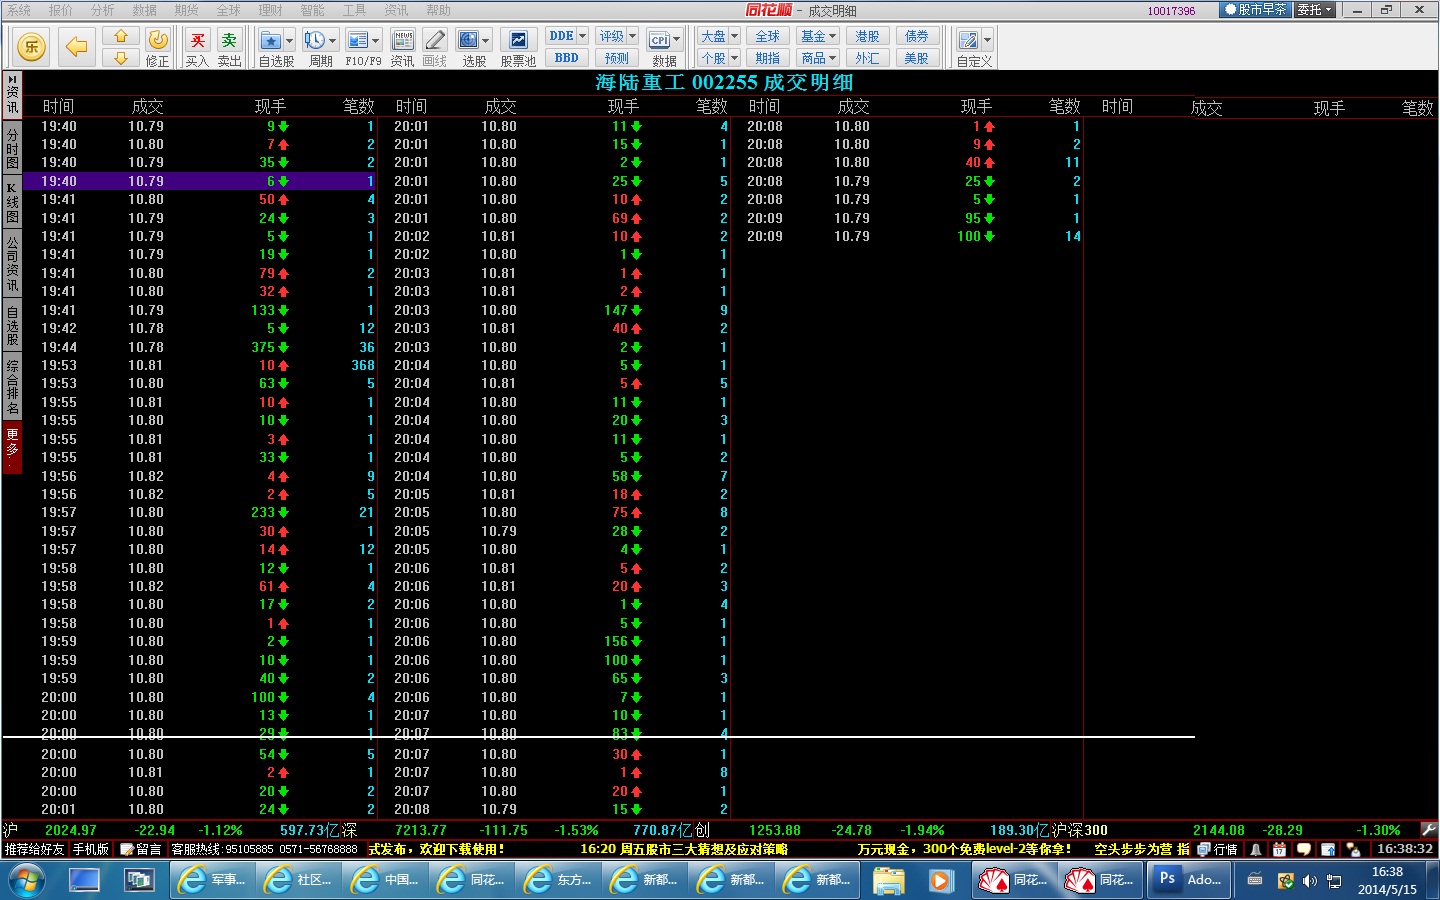Click the 行情 icon in status bar
Image resolution: width=1440 pixels, height=900 pixels.
[1217, 849]
